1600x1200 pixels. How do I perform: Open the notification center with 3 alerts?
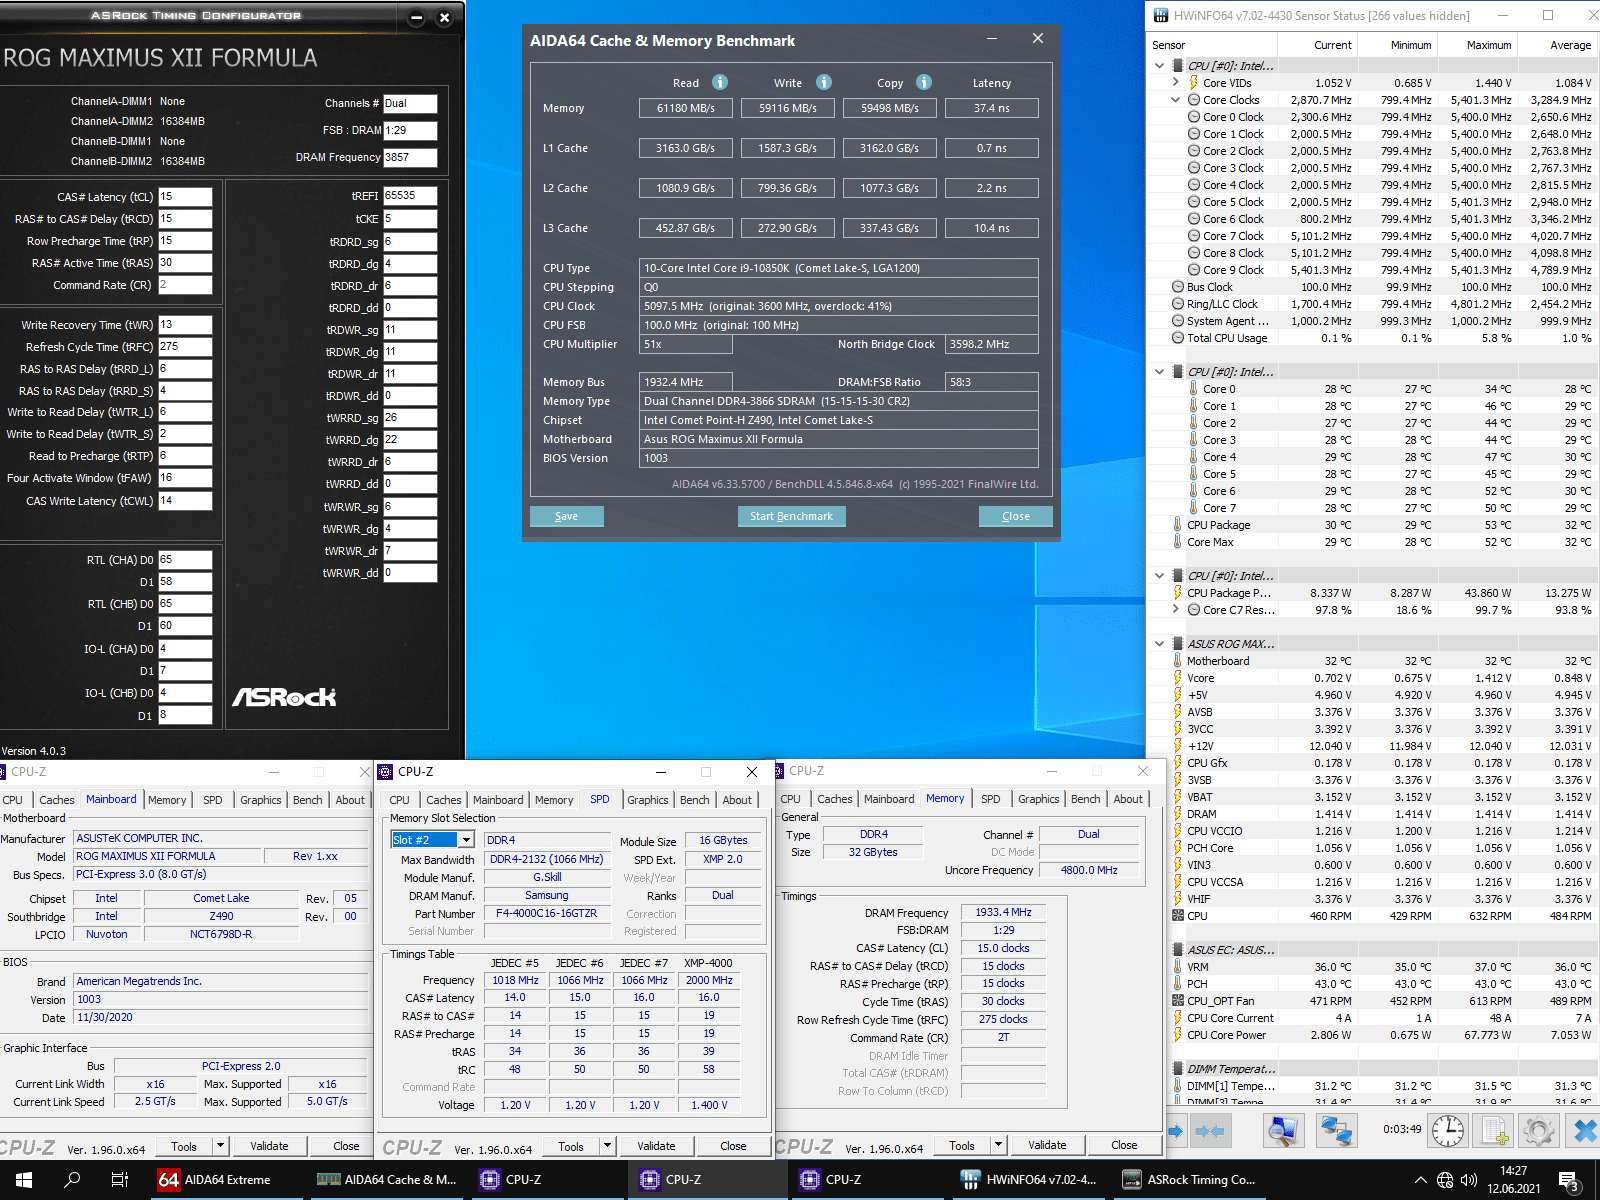point(1568,1182)
